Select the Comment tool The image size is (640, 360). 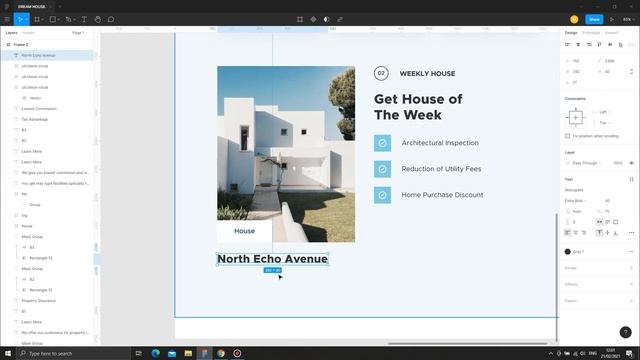[111, 19]
